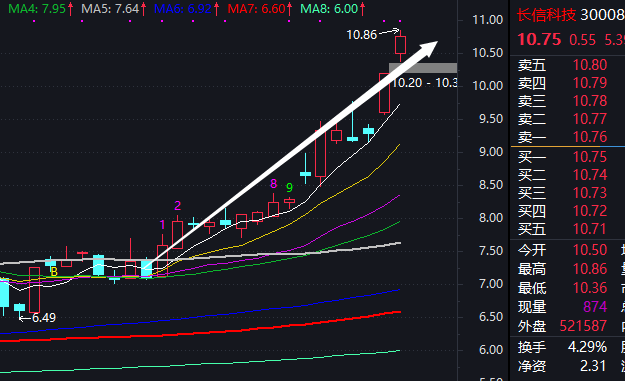This screenshot has height=381, width=625.
Task: Click the magenta sequence marker 8 on chart
Action: point(273,184)
